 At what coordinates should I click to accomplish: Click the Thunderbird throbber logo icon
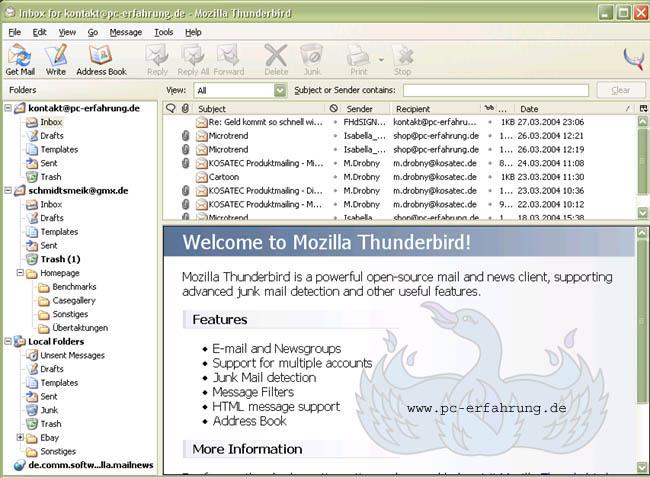pos(634,58)
